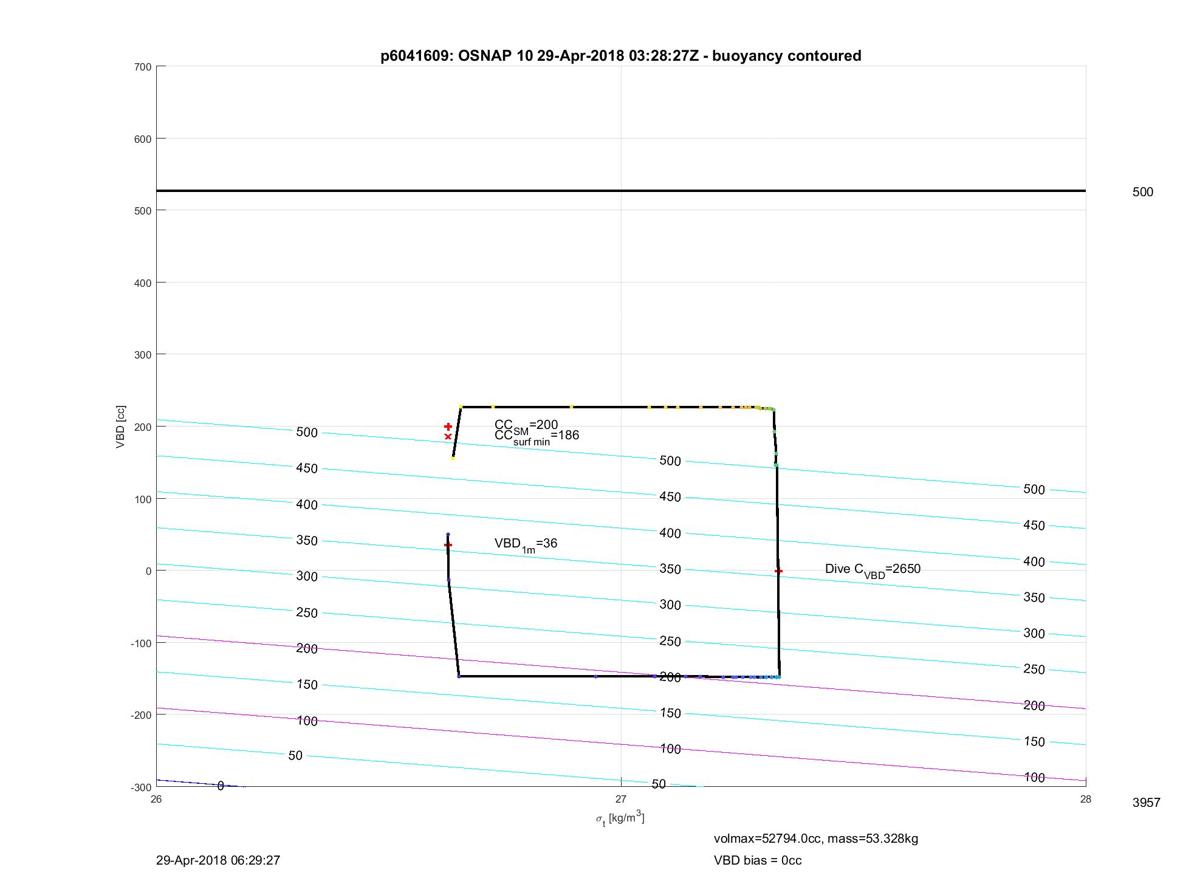Click the red plus marker beside VBD_1m=36
The height and width of the screenshot is (885, 1200).
point(448,545)
